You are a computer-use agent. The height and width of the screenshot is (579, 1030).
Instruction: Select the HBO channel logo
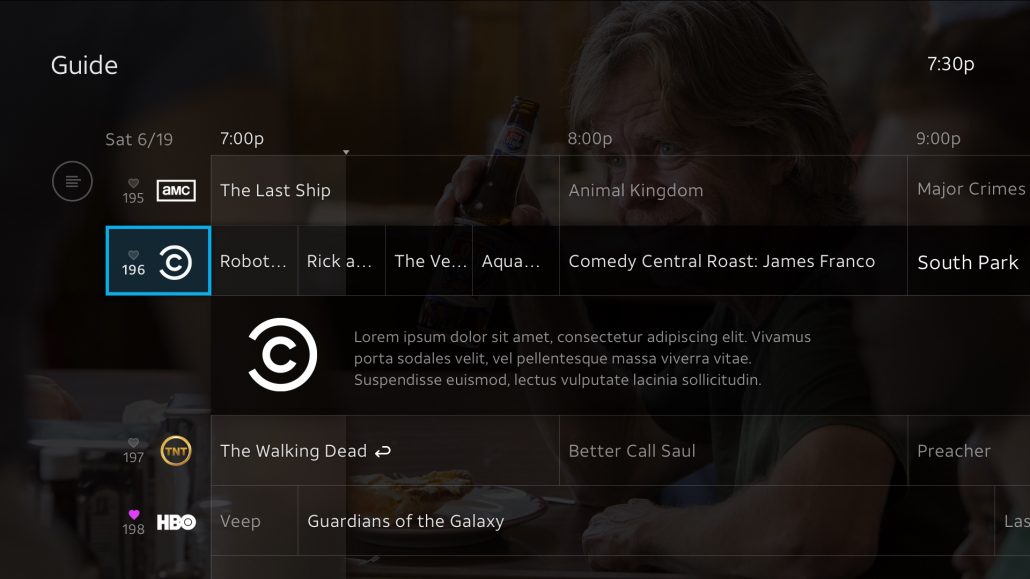coord(176,522)
